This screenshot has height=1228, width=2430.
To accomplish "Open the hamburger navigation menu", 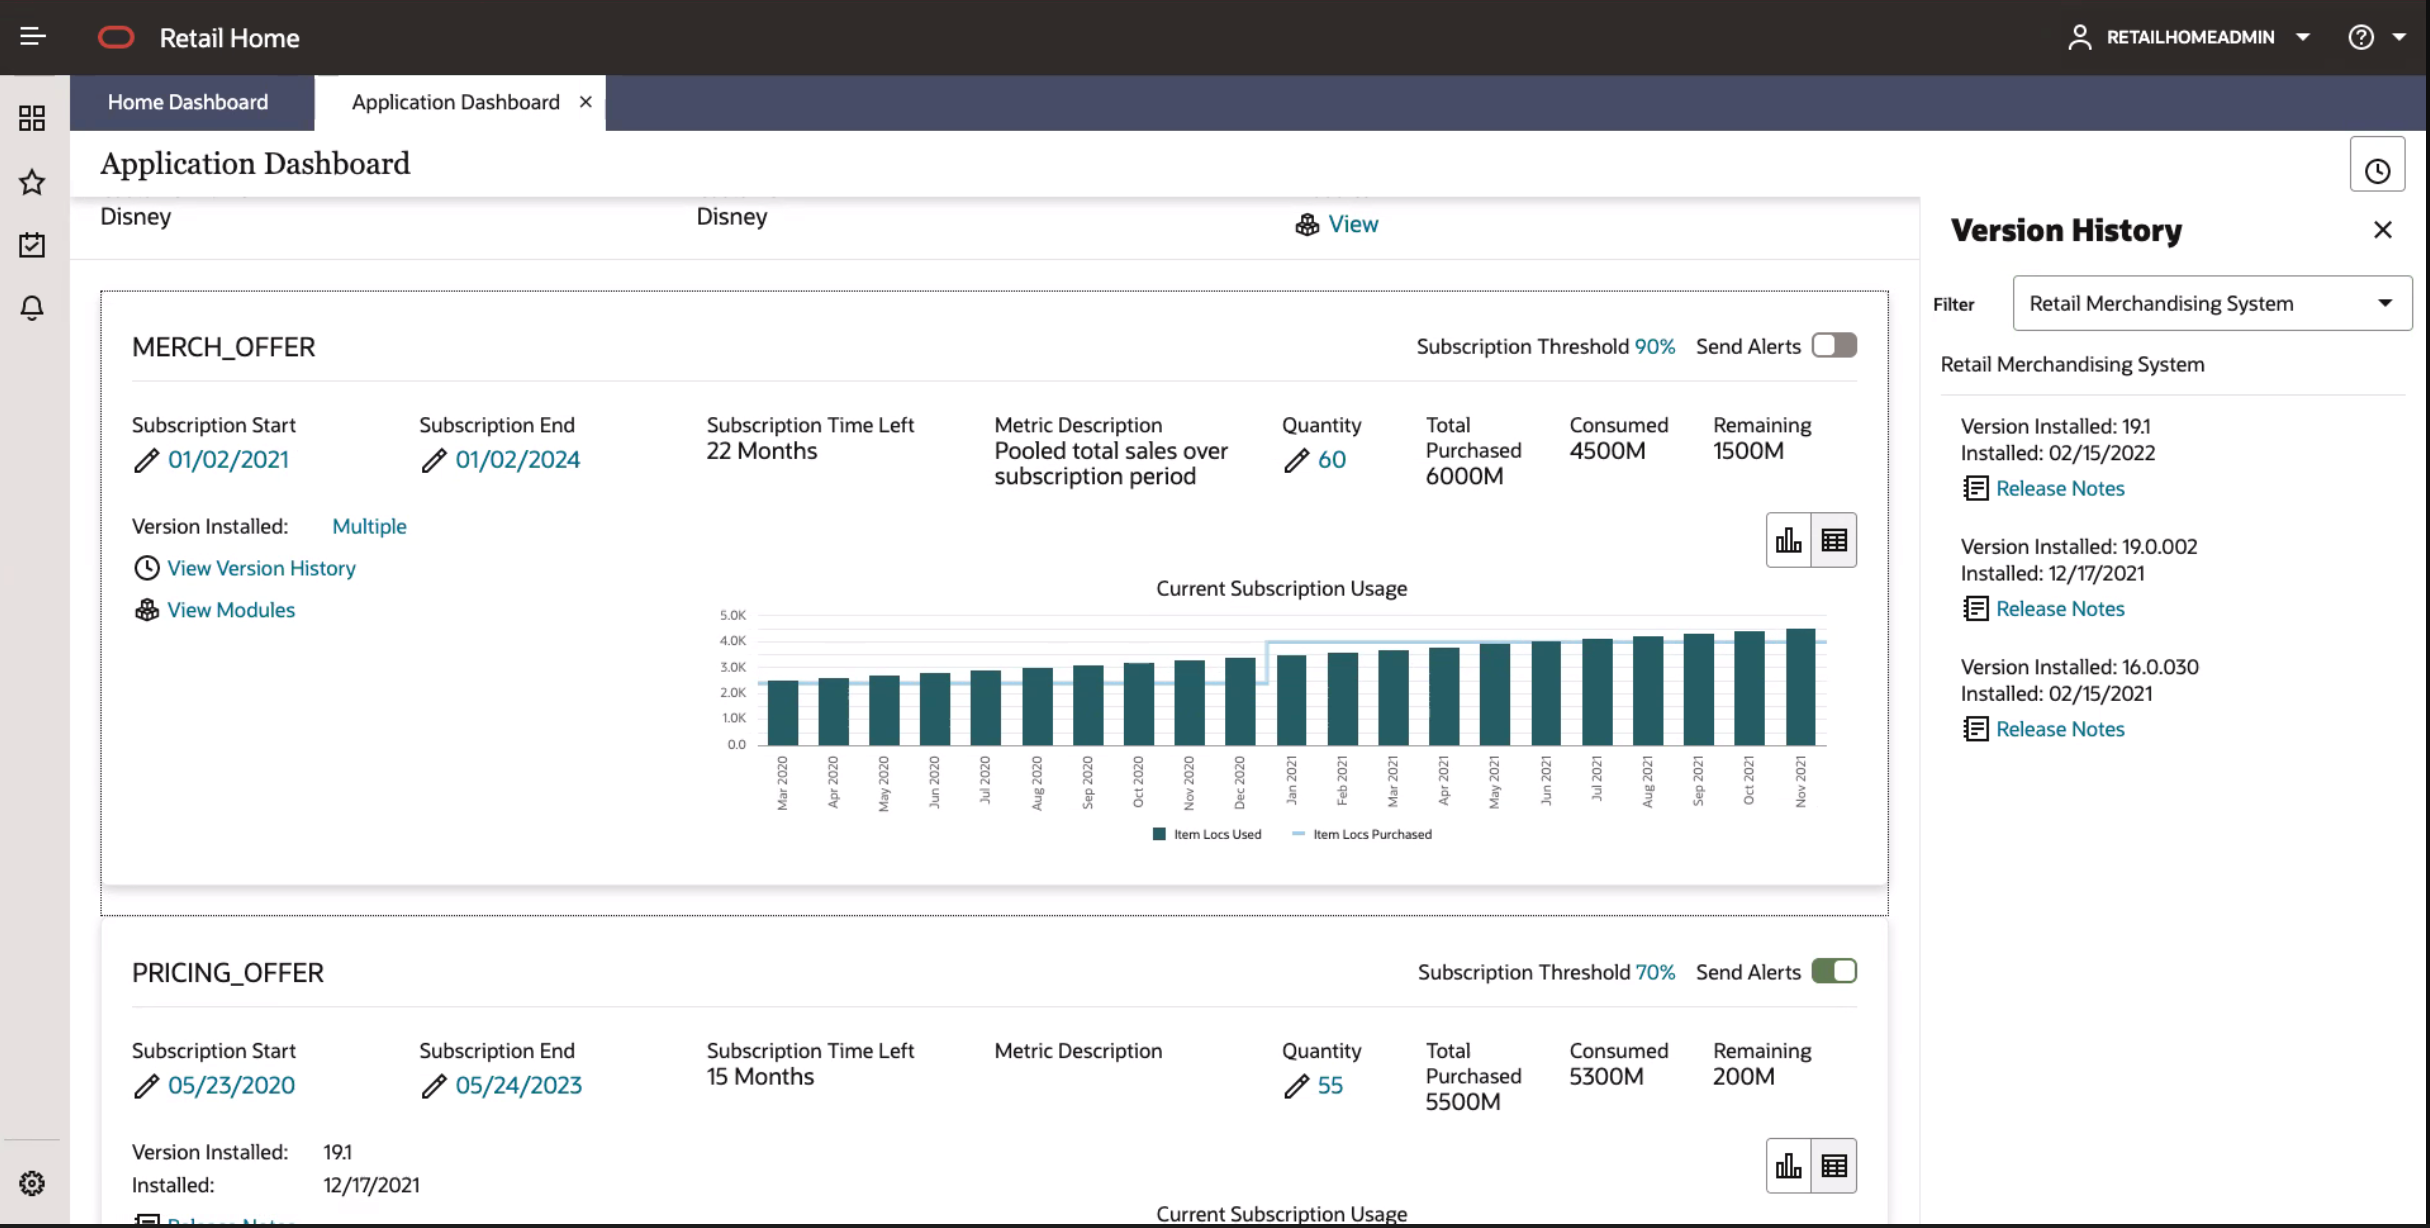I will click(33, 37).
